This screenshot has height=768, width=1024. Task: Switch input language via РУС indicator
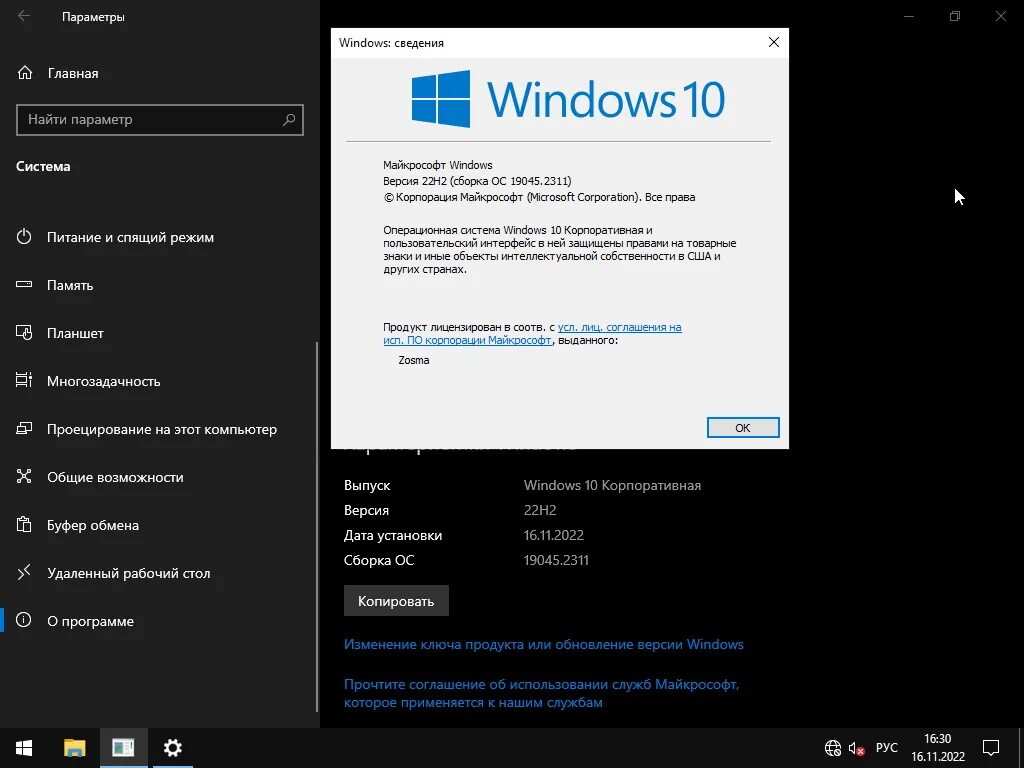coord(886,748)
